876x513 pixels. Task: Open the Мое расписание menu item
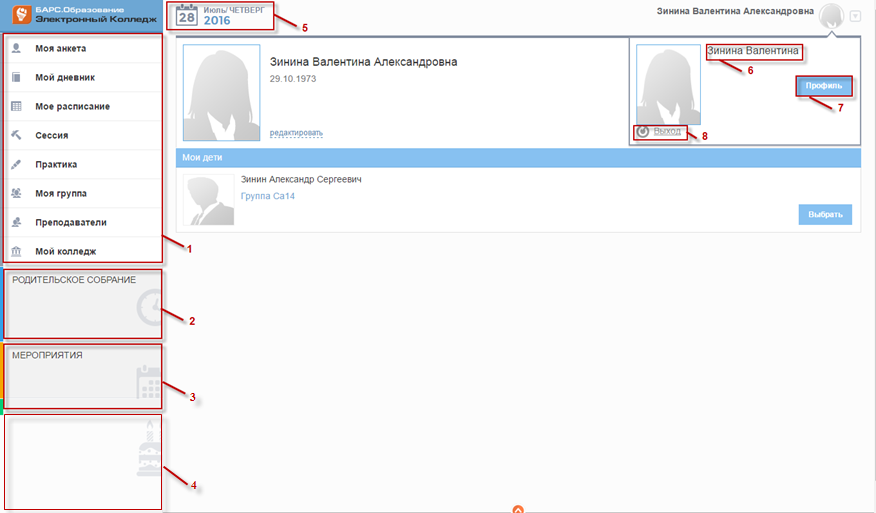[x=72, y=106]
